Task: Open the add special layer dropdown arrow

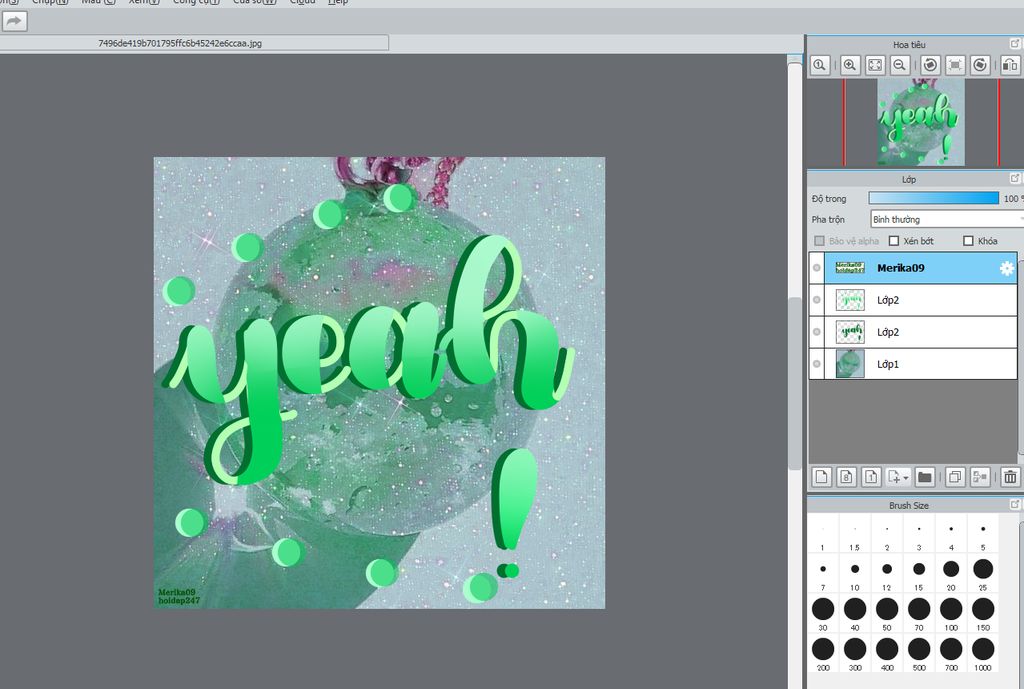Action: coord(906,478)
